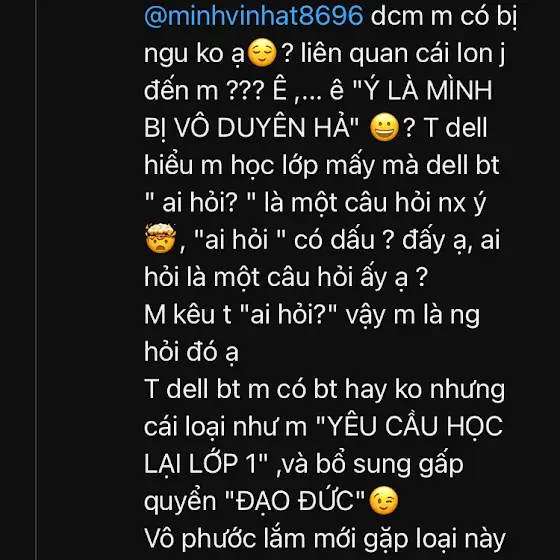560x560 pixels.
Task: Click the winking face emoji after "ĐẠO ĐỨC"
Action: click(384, 500)
